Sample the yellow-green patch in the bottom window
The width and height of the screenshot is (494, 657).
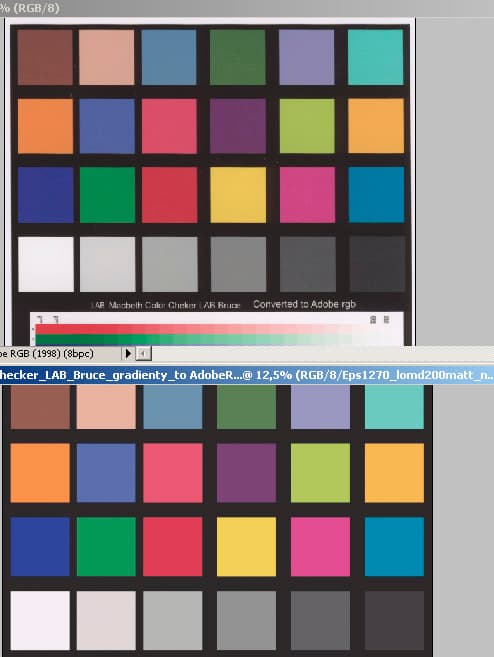(x=320, y=473)
